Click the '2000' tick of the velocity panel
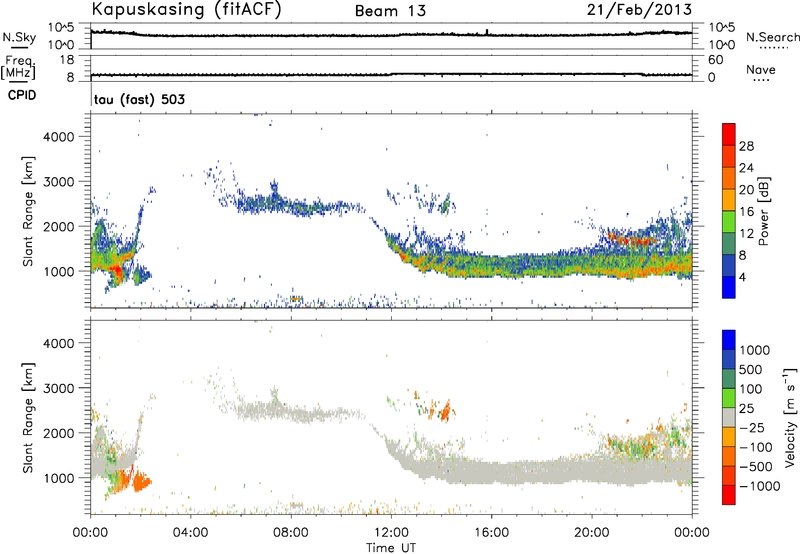The width and height of the screenshot is (800, 554). pyautogui.click(x=58, y=434)
